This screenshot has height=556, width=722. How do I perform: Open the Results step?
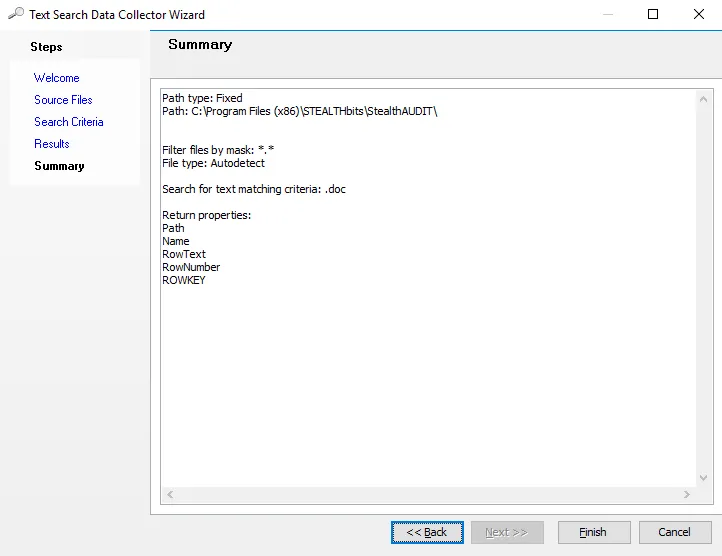[x=52, y=144]
